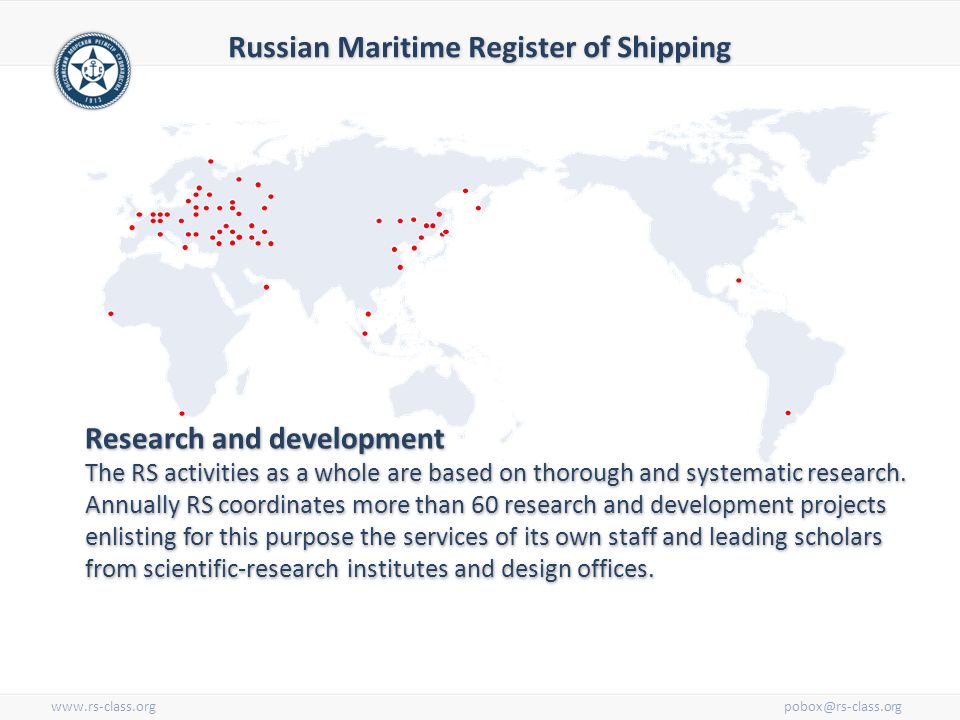Select the 'Research and development' heading
The width and height of the screenshot is (960, 720).
coord(264,439)
